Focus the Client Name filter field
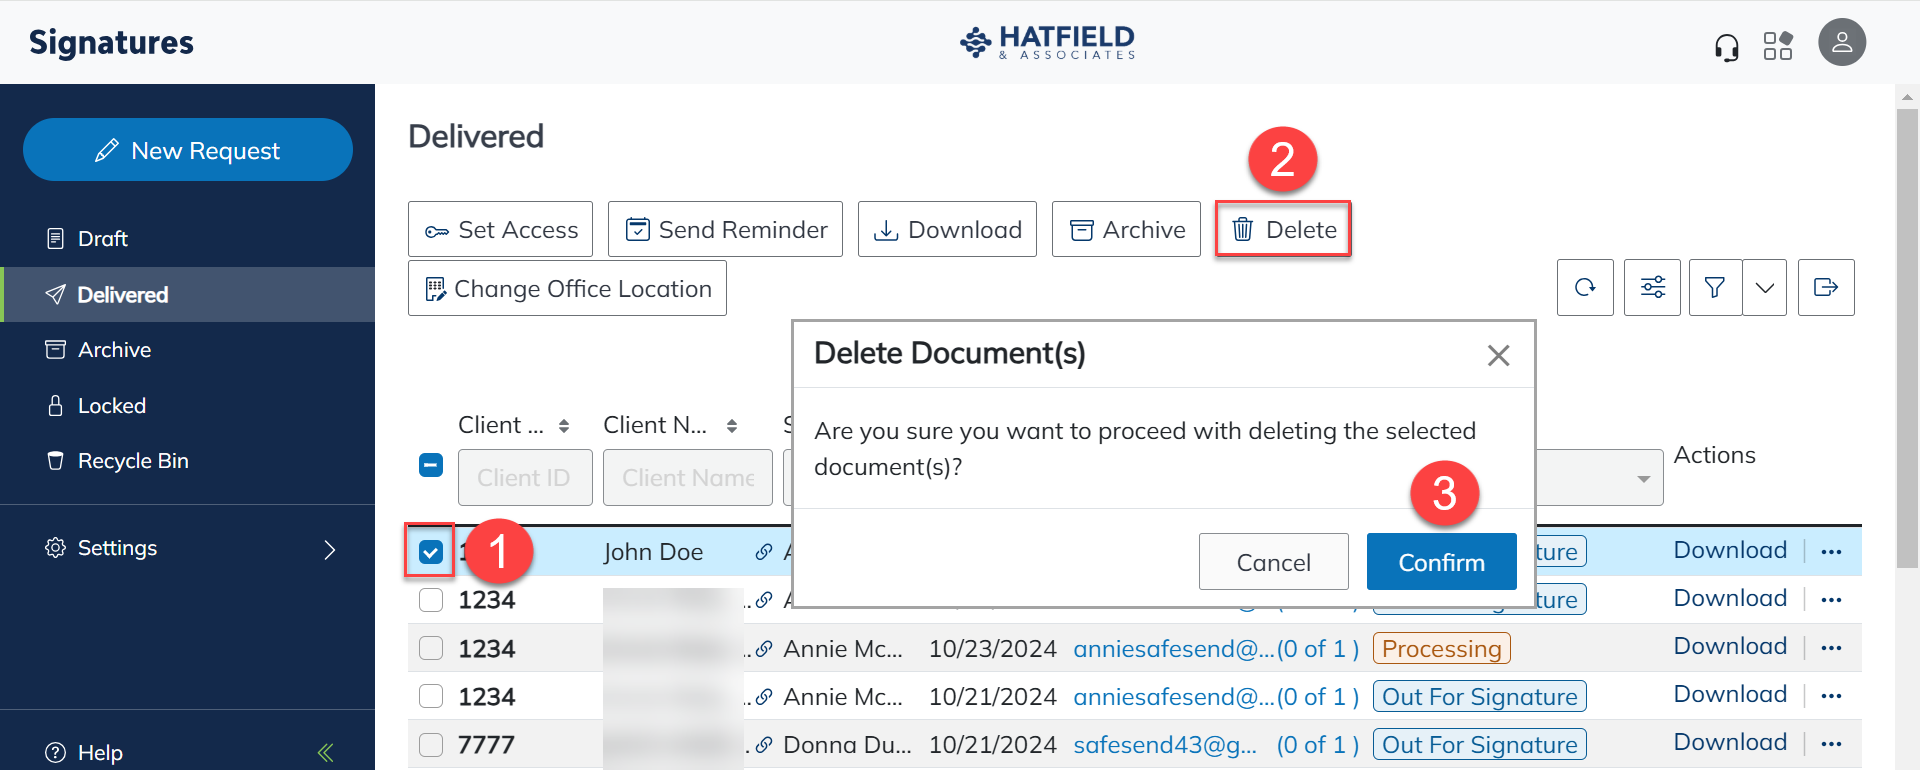 pos(688,478)
